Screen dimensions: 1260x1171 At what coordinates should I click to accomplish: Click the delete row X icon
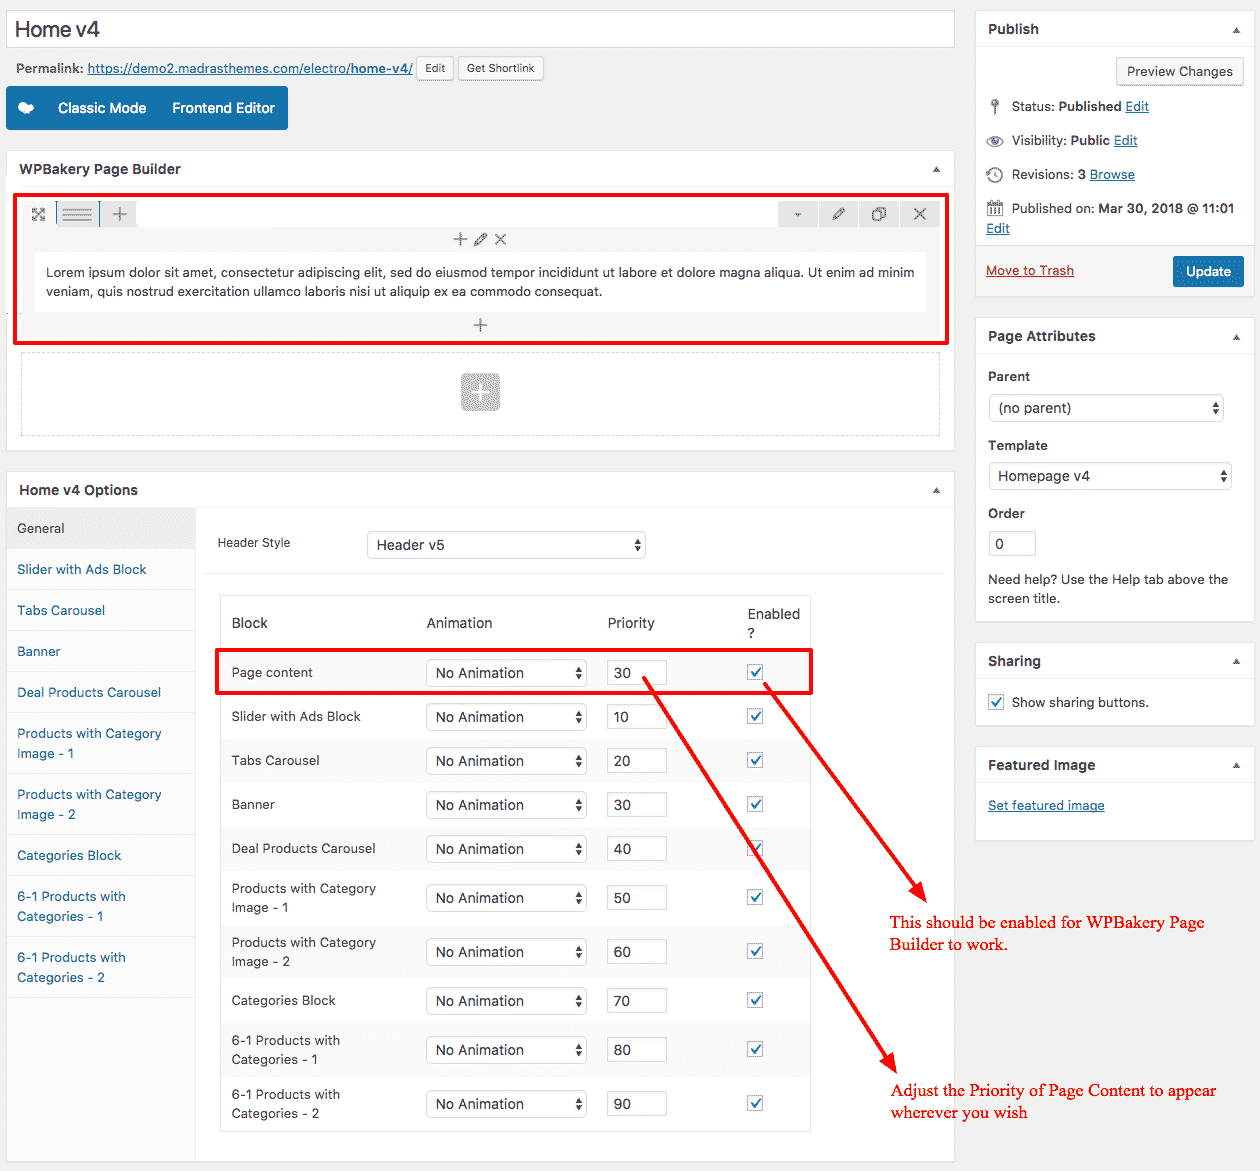click(x=919, y=214)
